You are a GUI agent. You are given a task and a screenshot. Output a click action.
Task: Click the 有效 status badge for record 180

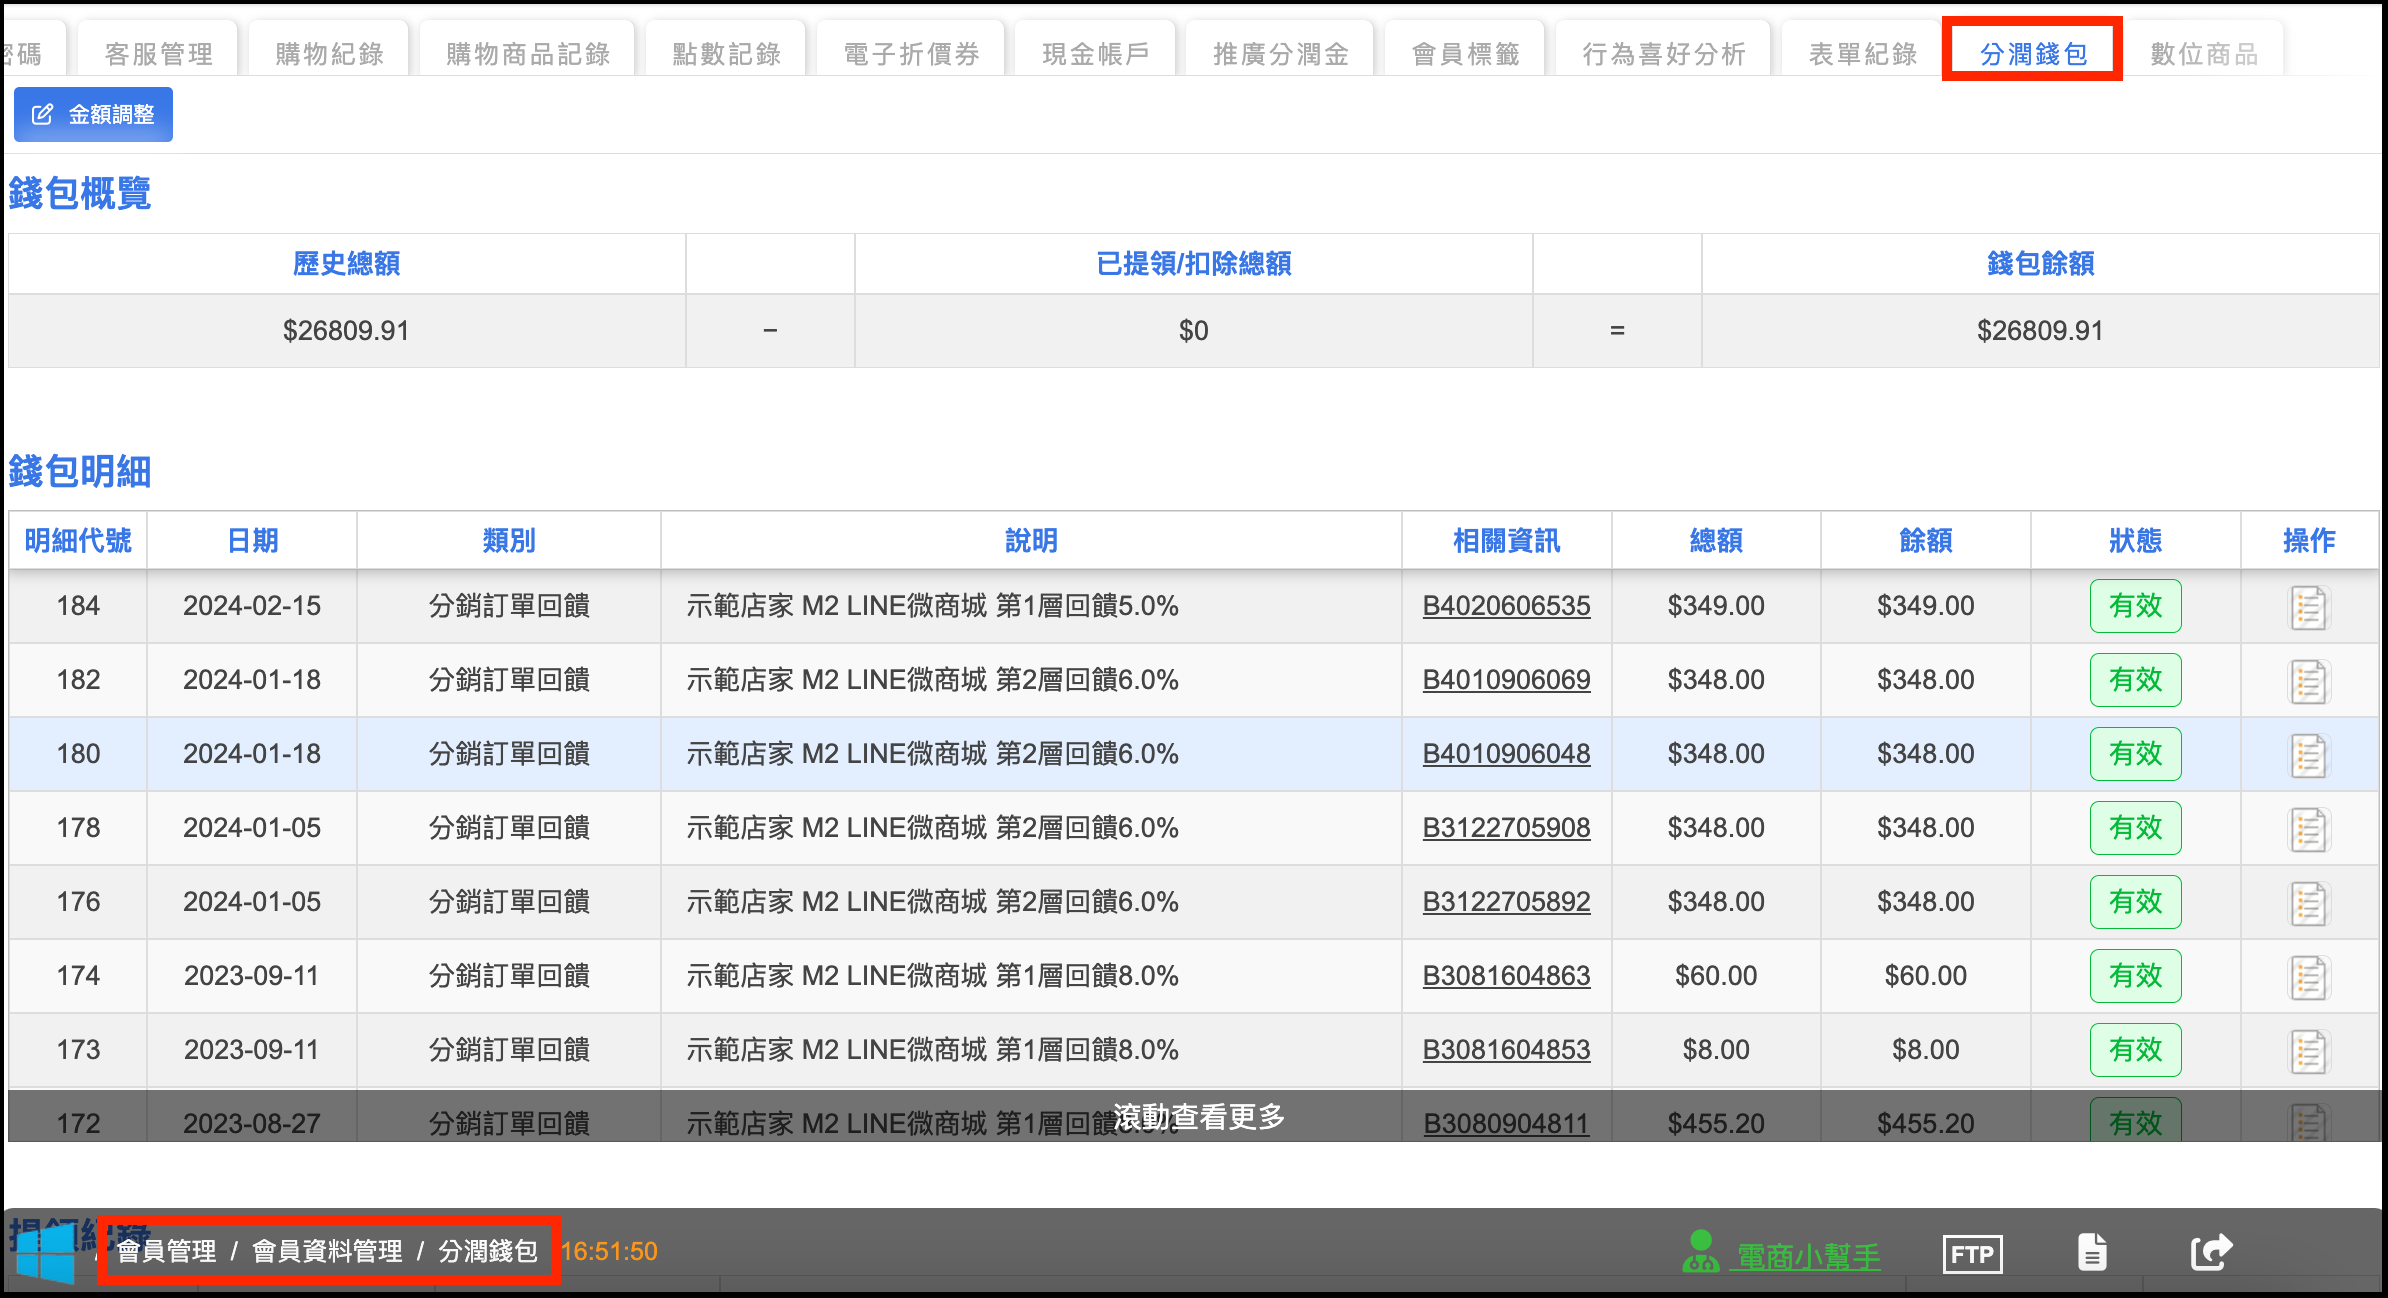(x=2134, y=754)
